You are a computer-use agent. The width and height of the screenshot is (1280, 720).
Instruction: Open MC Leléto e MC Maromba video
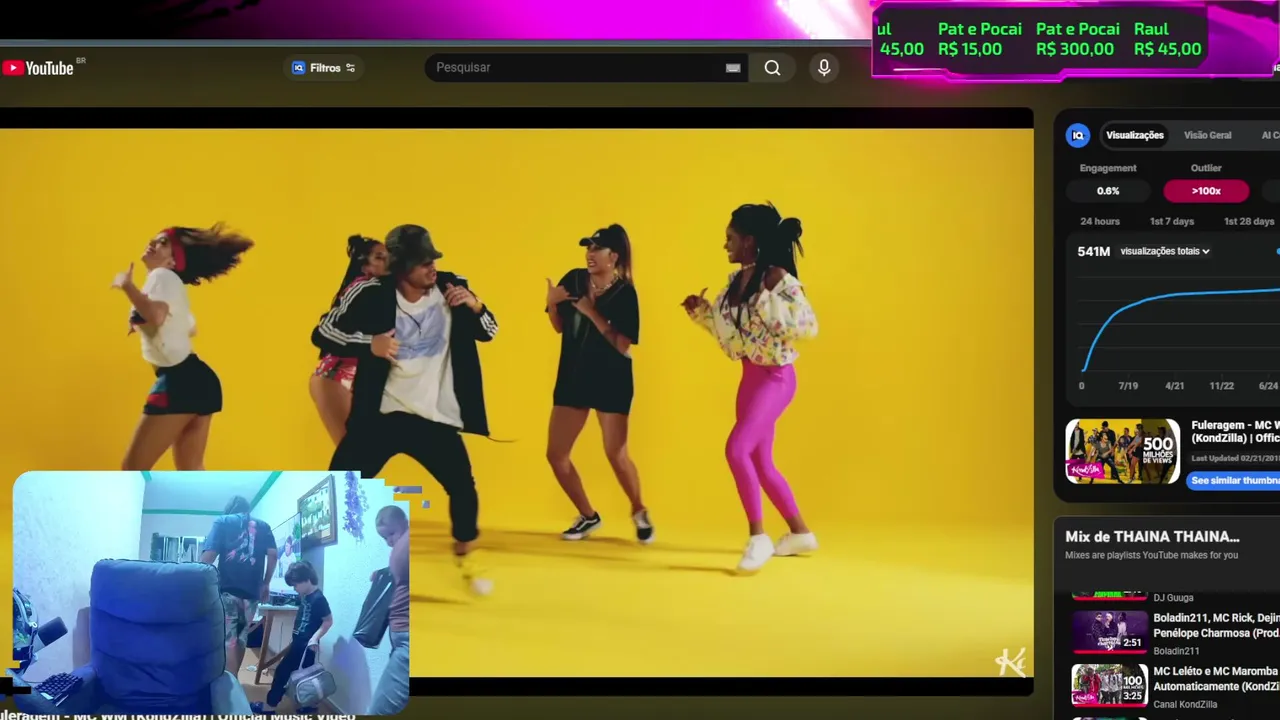(1216, 679)
